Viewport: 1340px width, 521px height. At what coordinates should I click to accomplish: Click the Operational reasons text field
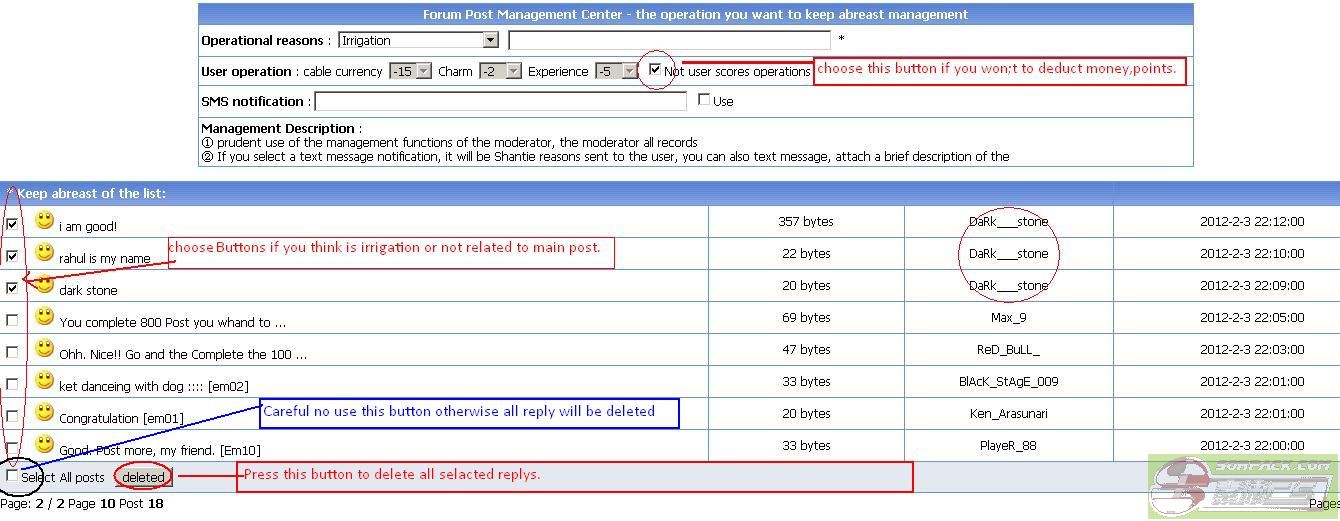669,41
